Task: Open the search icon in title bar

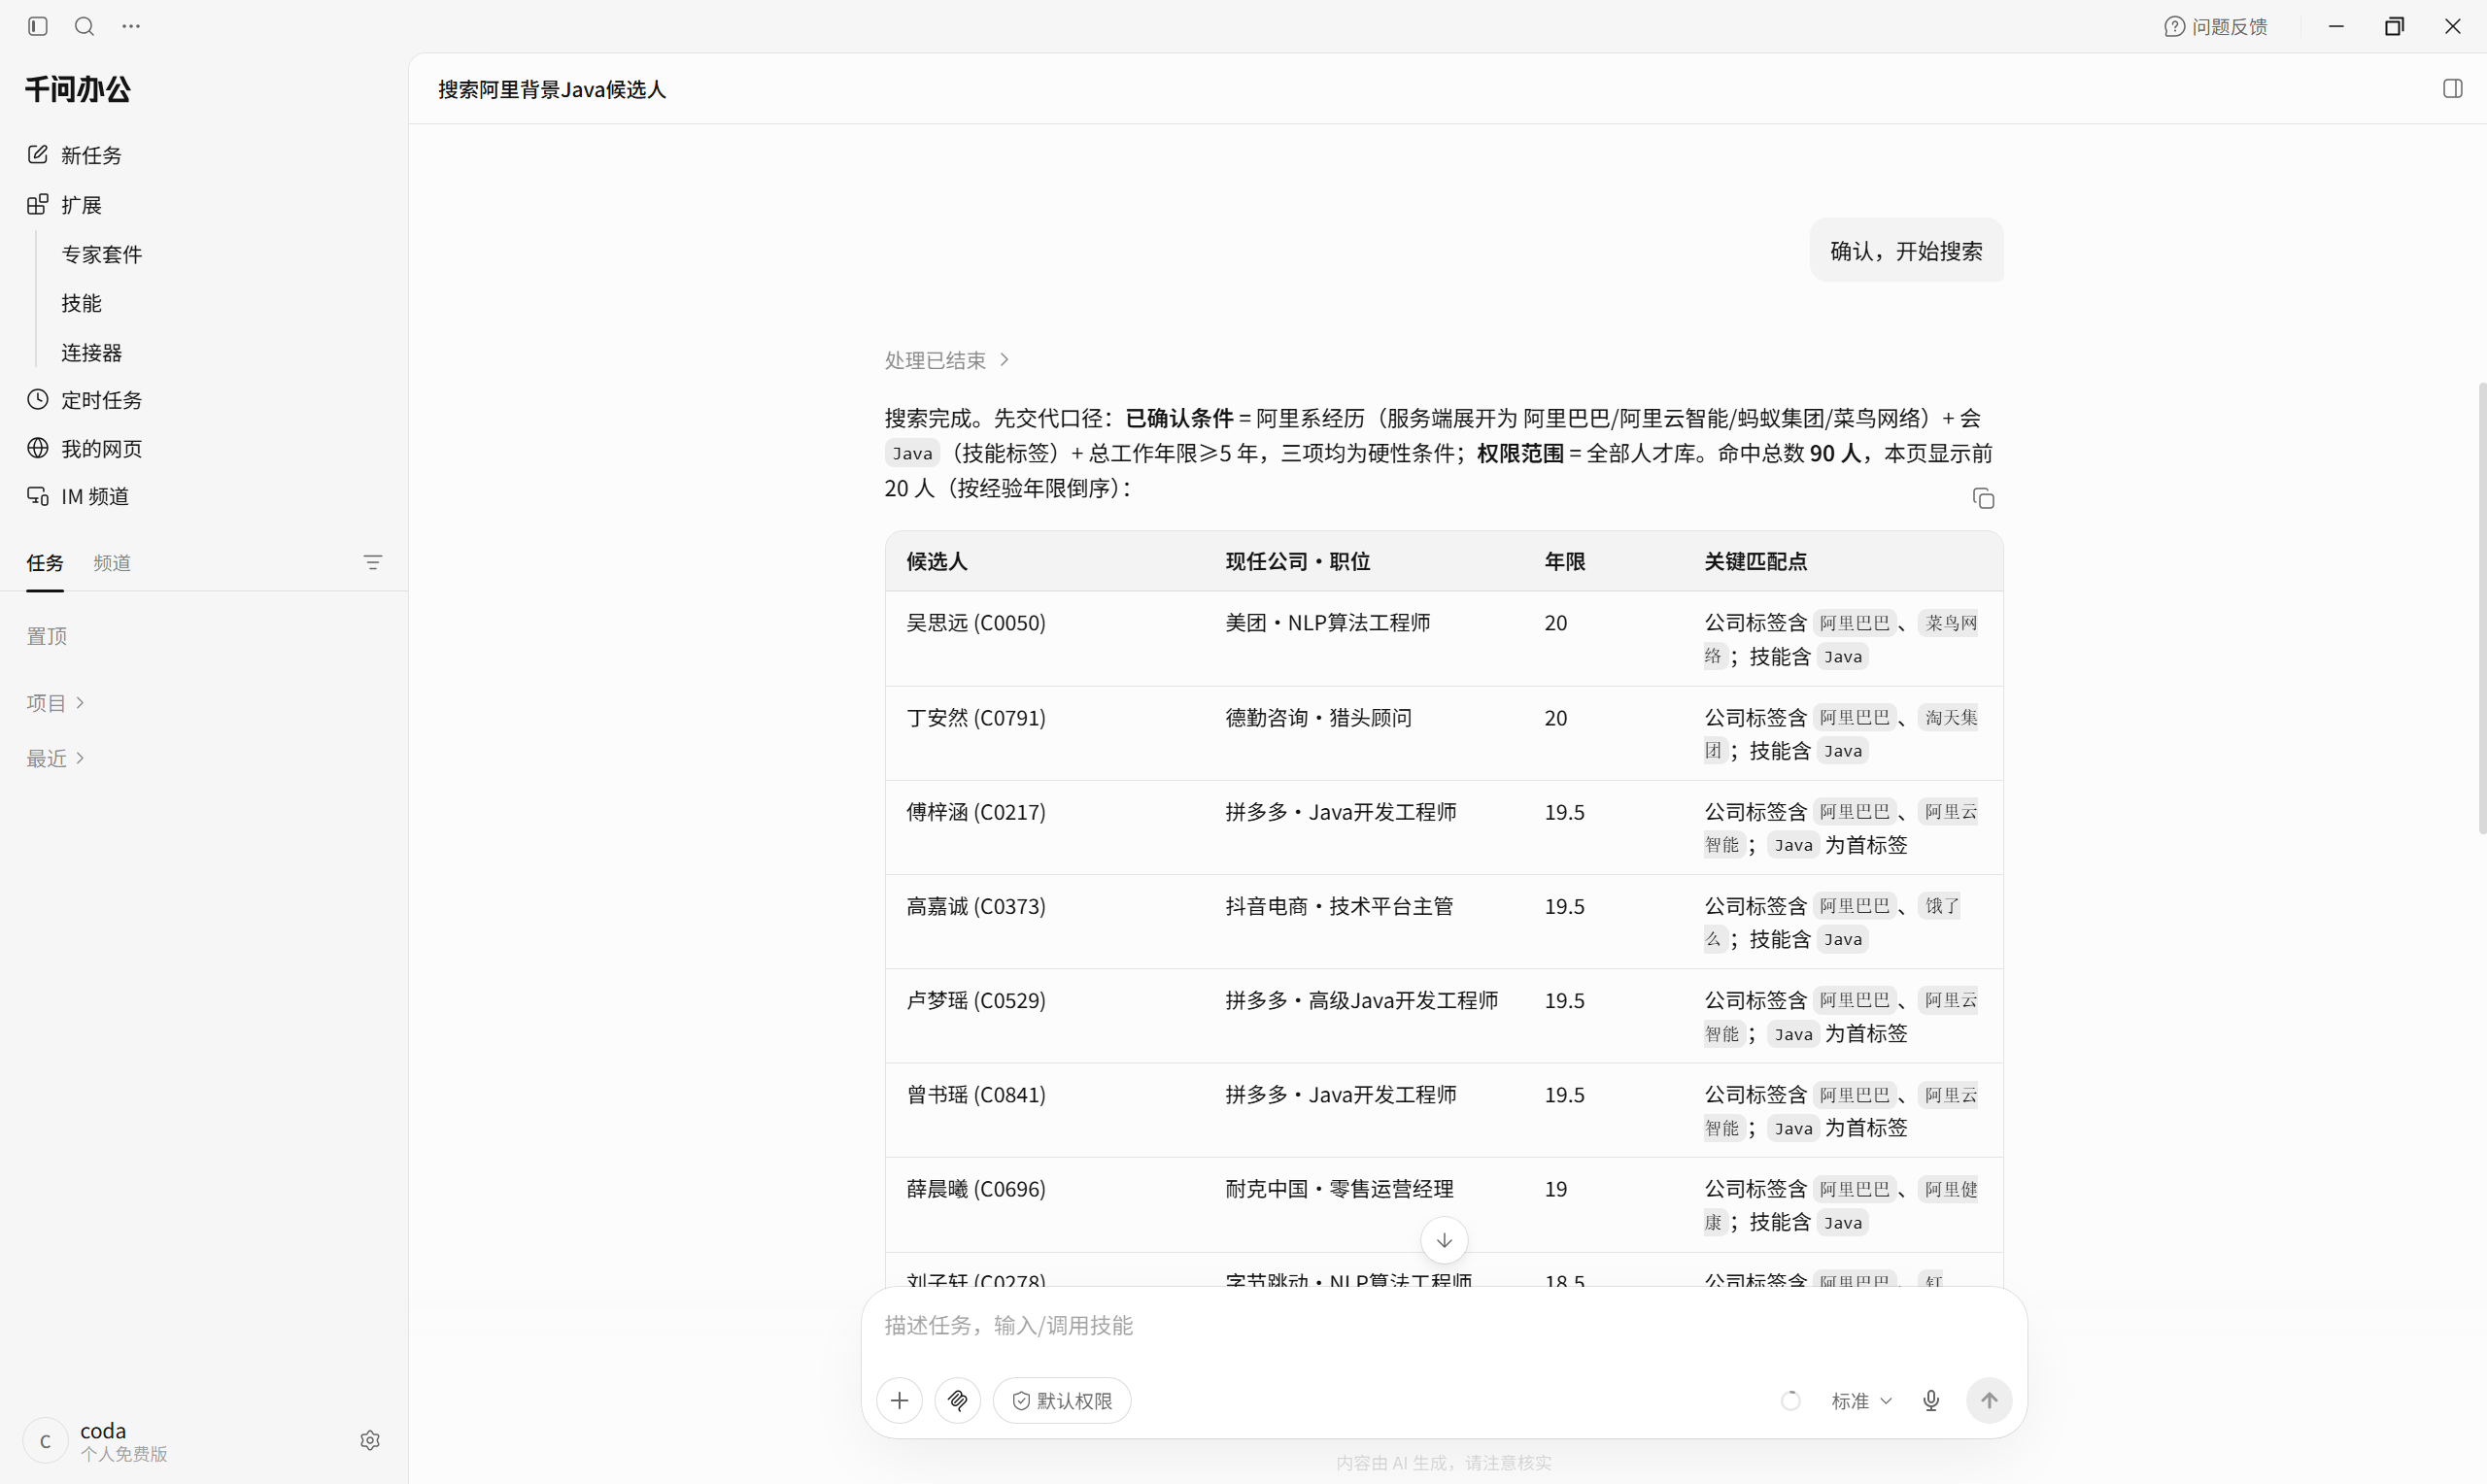Action: (85, 26)
